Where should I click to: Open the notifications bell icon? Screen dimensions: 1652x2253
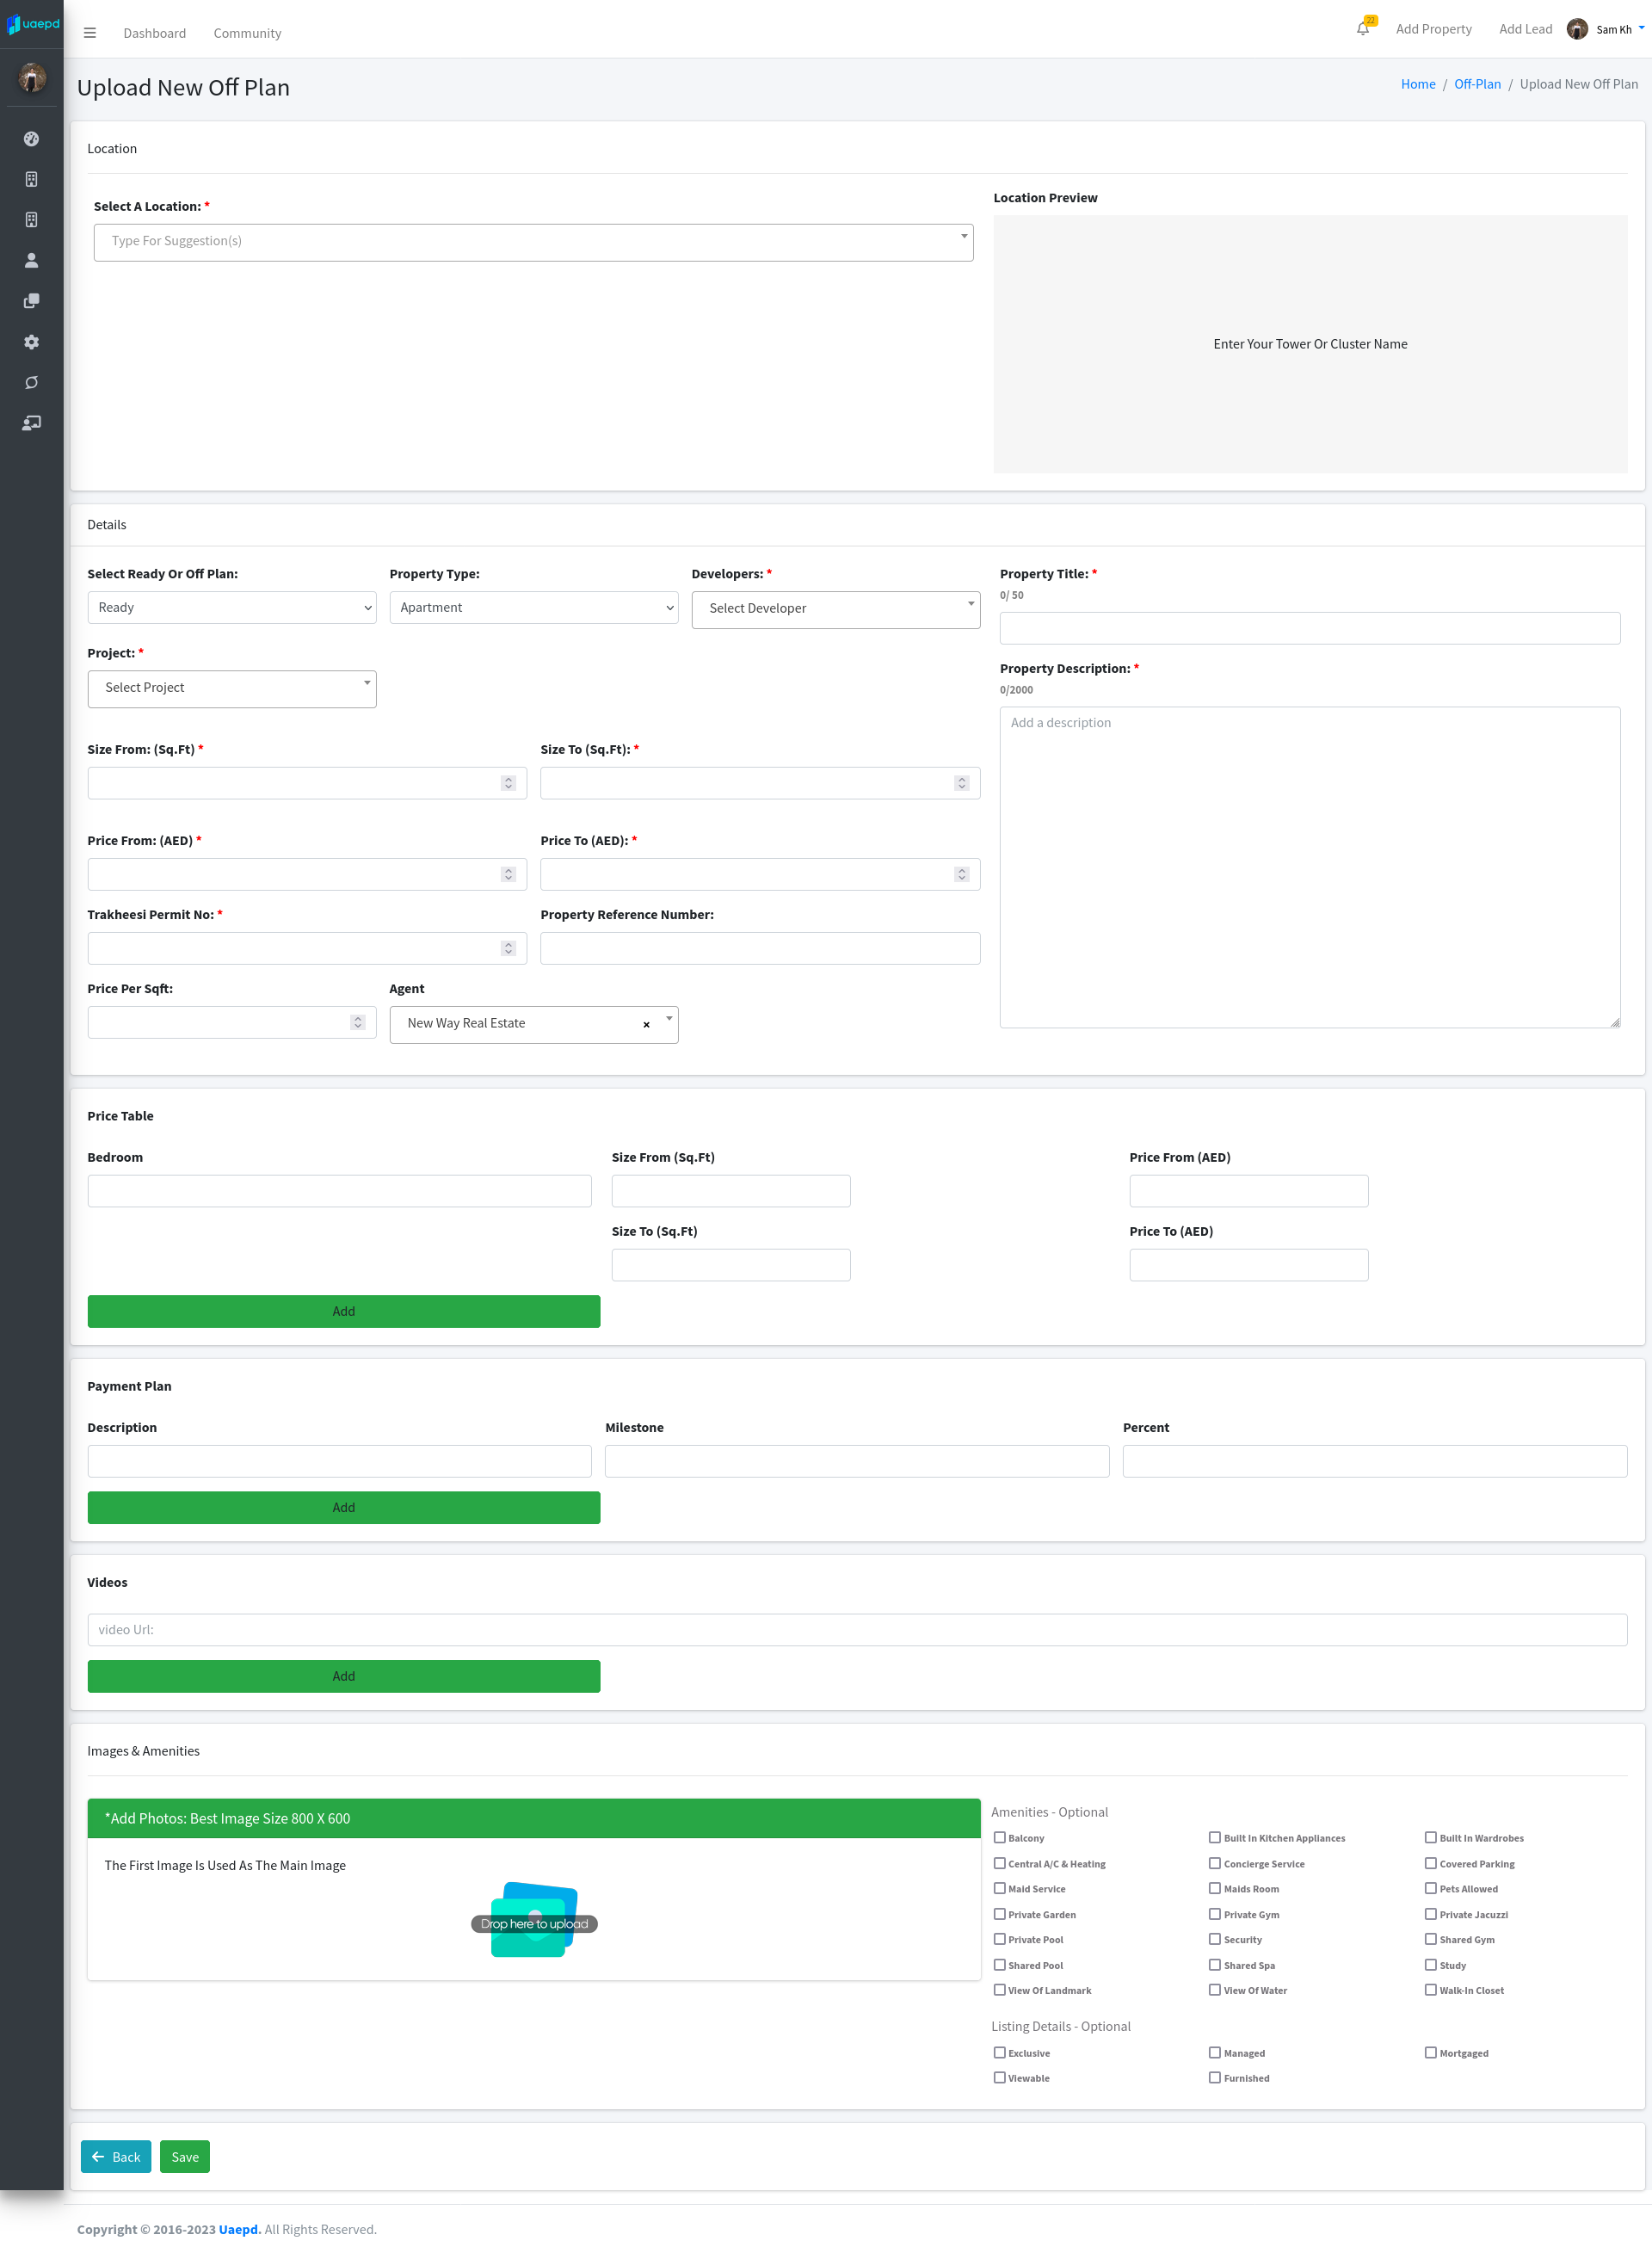(x=1362, y=29)
